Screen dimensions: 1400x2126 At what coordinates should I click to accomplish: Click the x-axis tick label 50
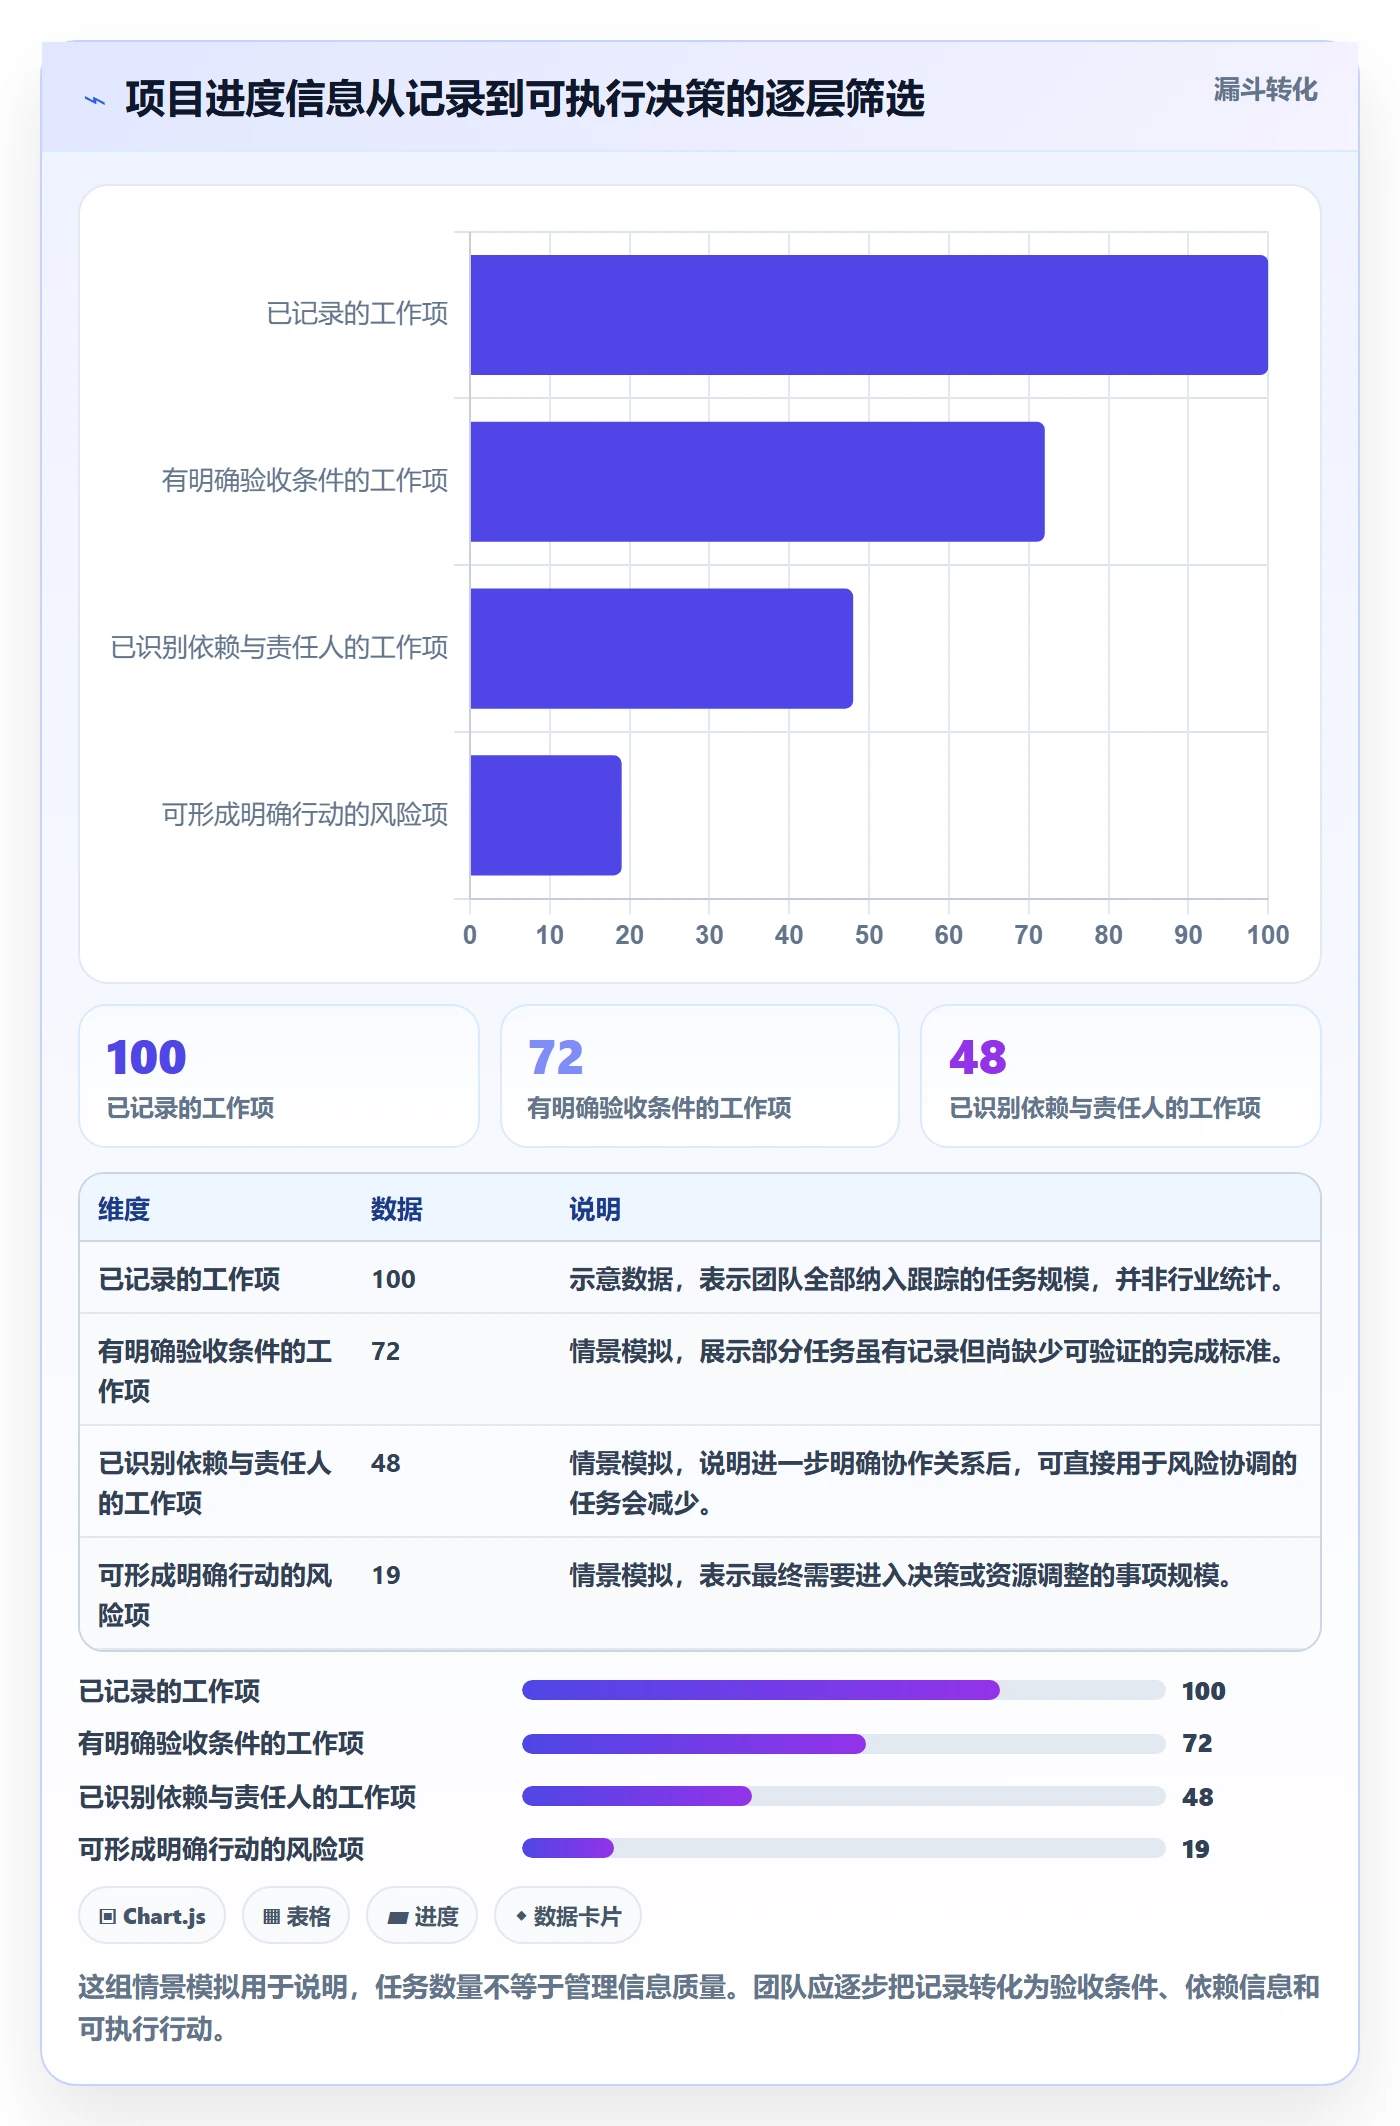coord(869,935)
